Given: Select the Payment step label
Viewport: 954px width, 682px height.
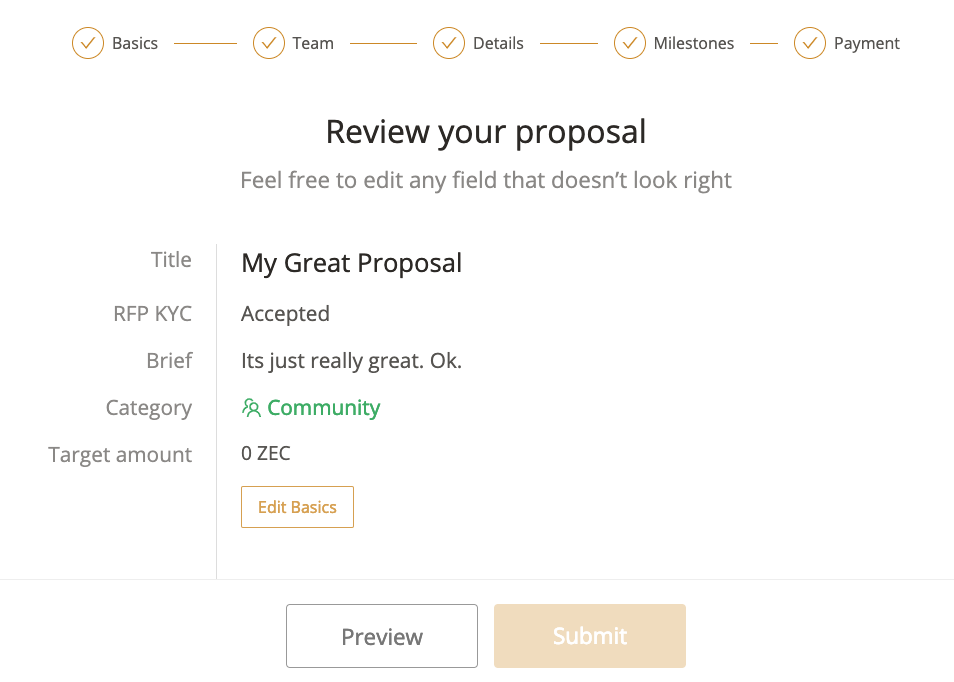Looking at the screenshot, I should pos(867,43).
